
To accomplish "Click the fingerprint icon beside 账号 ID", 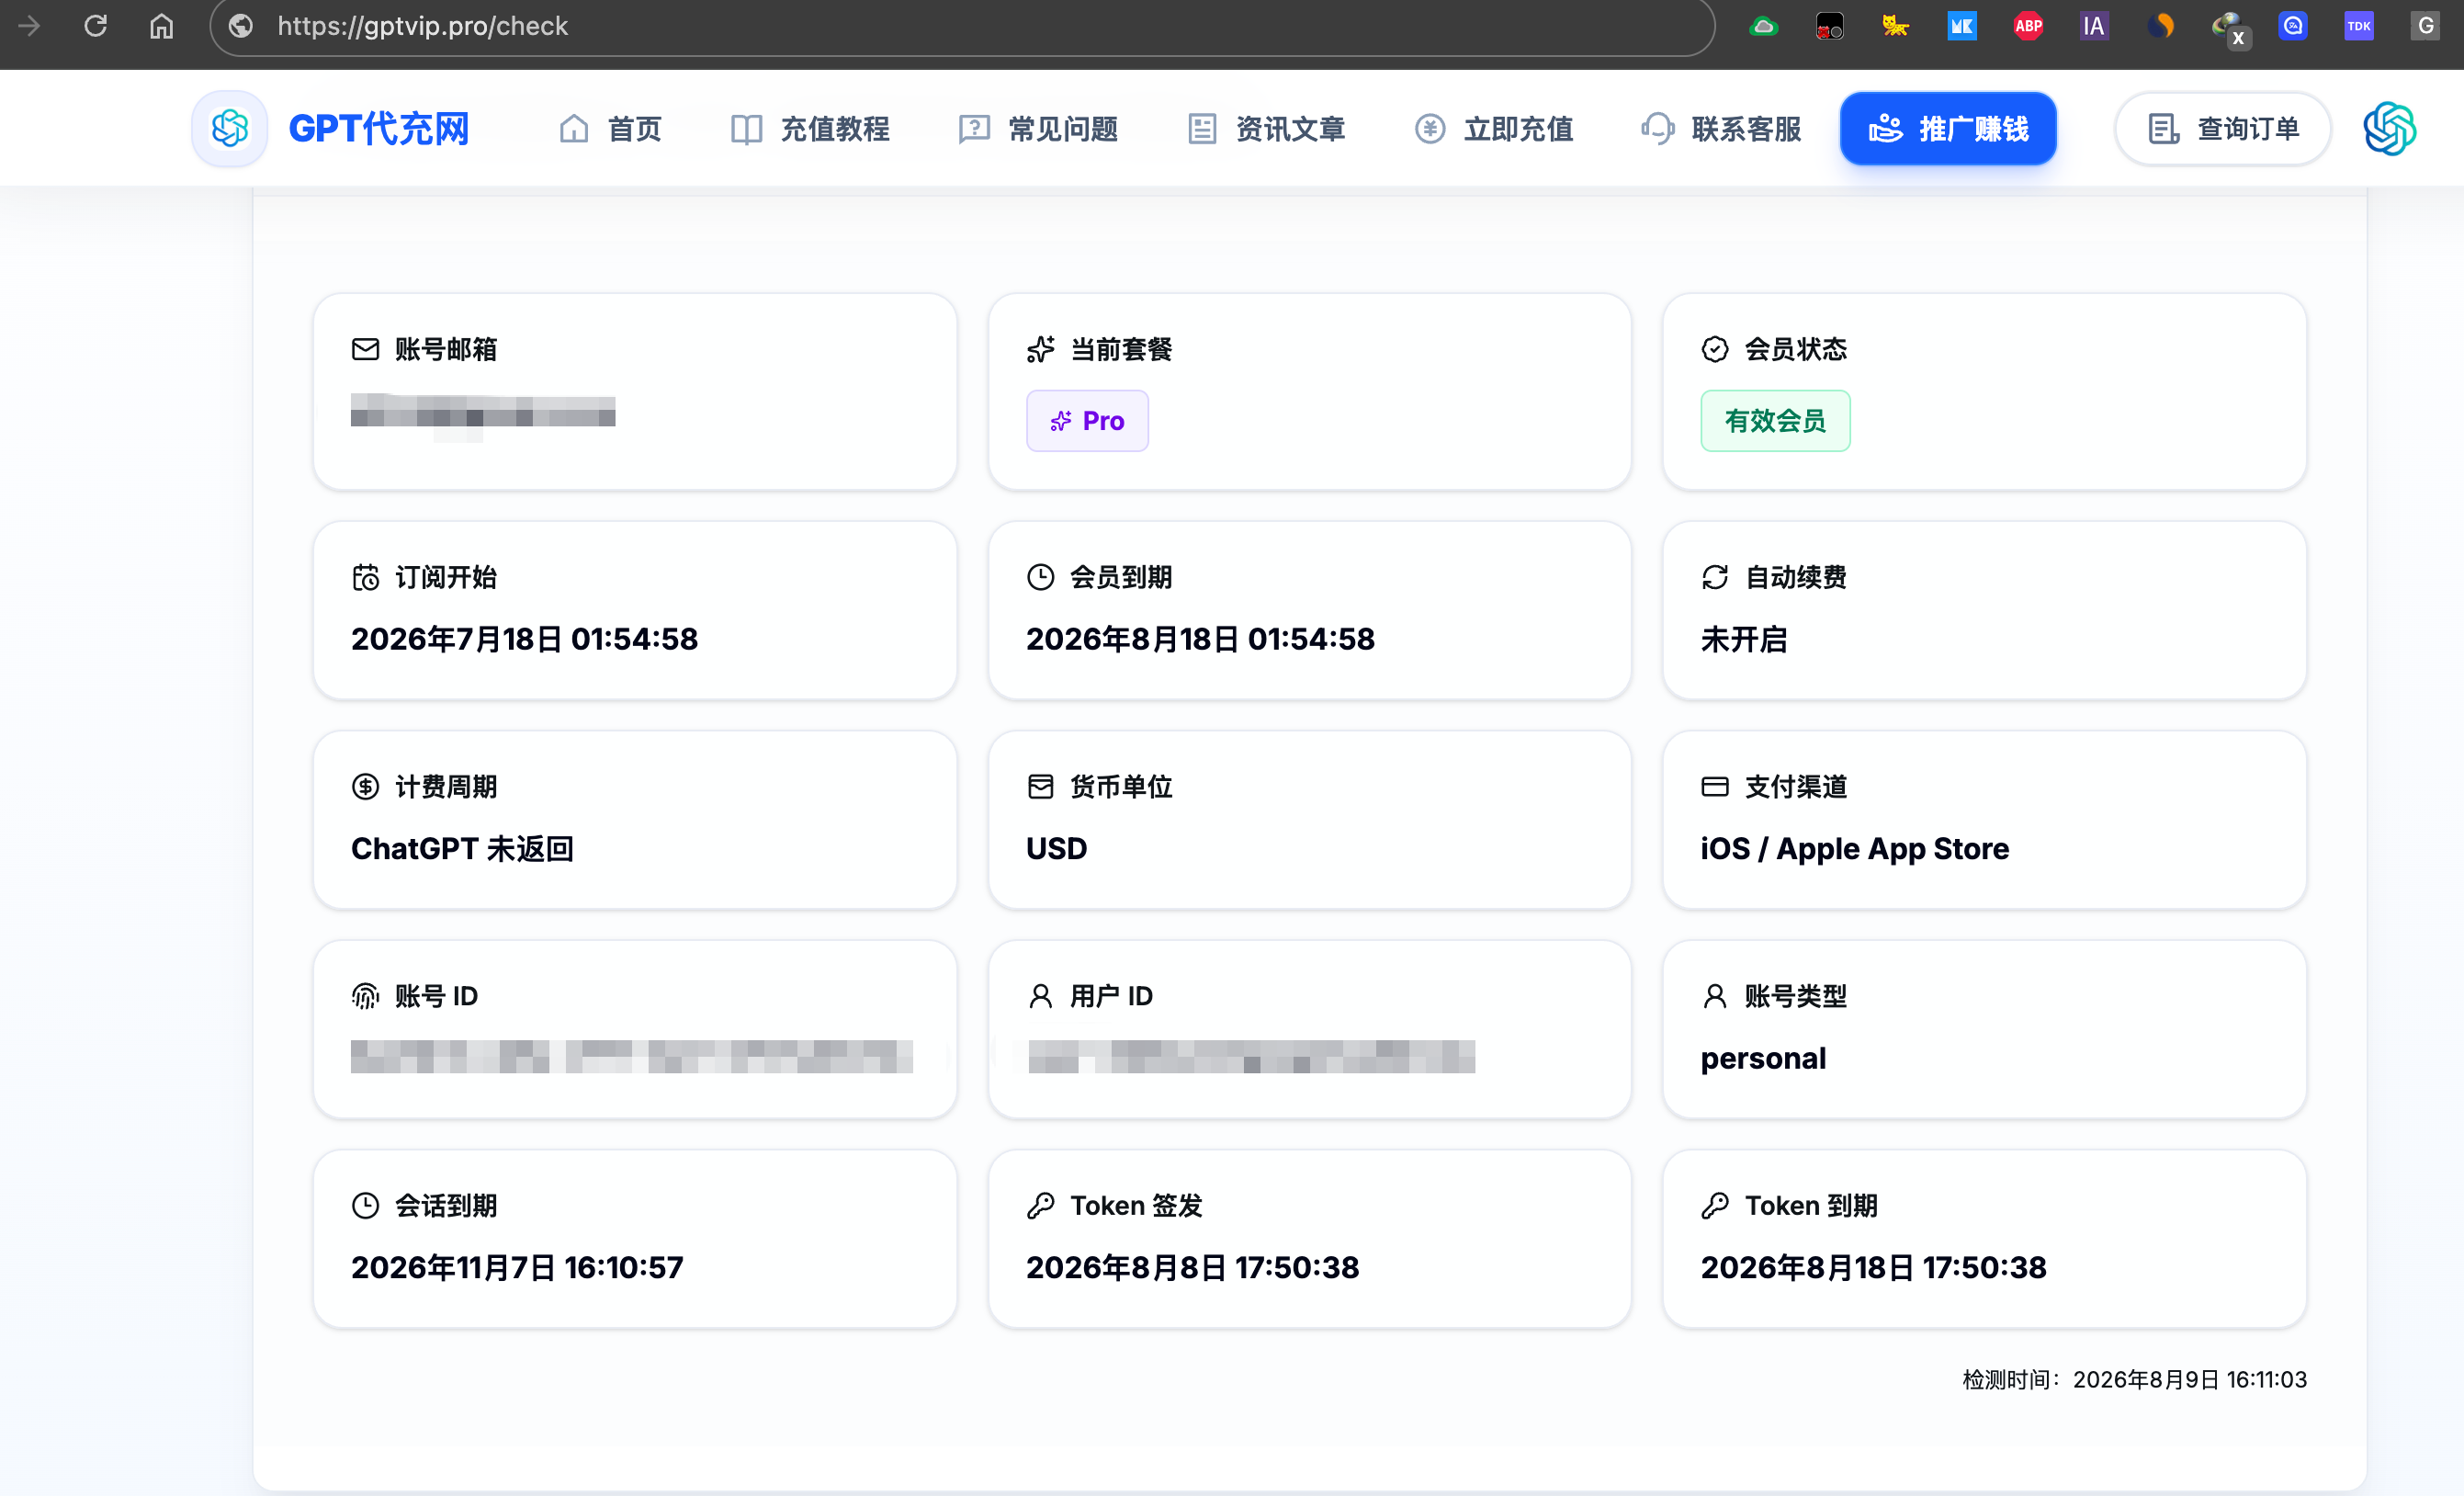I will pos(365,996).
